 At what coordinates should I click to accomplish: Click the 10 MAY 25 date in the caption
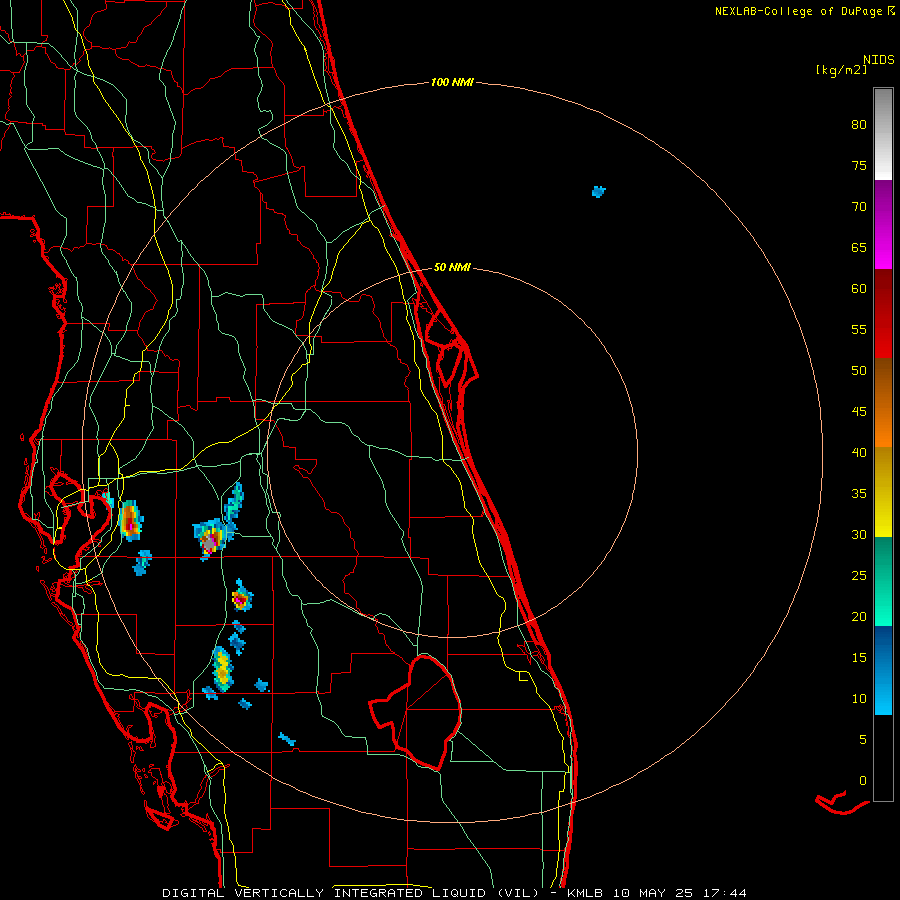654,893
